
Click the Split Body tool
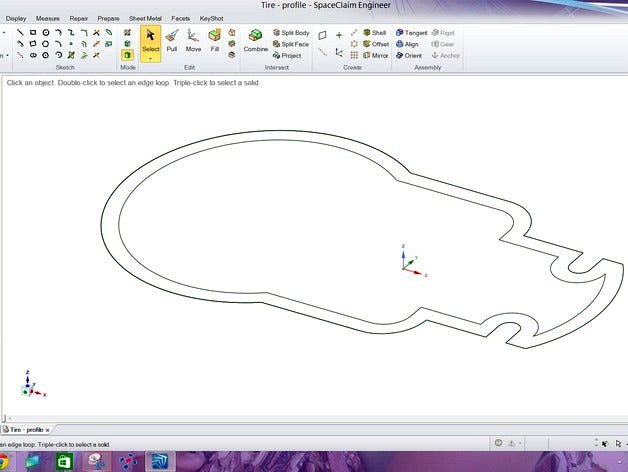click(x=289, y=33)
